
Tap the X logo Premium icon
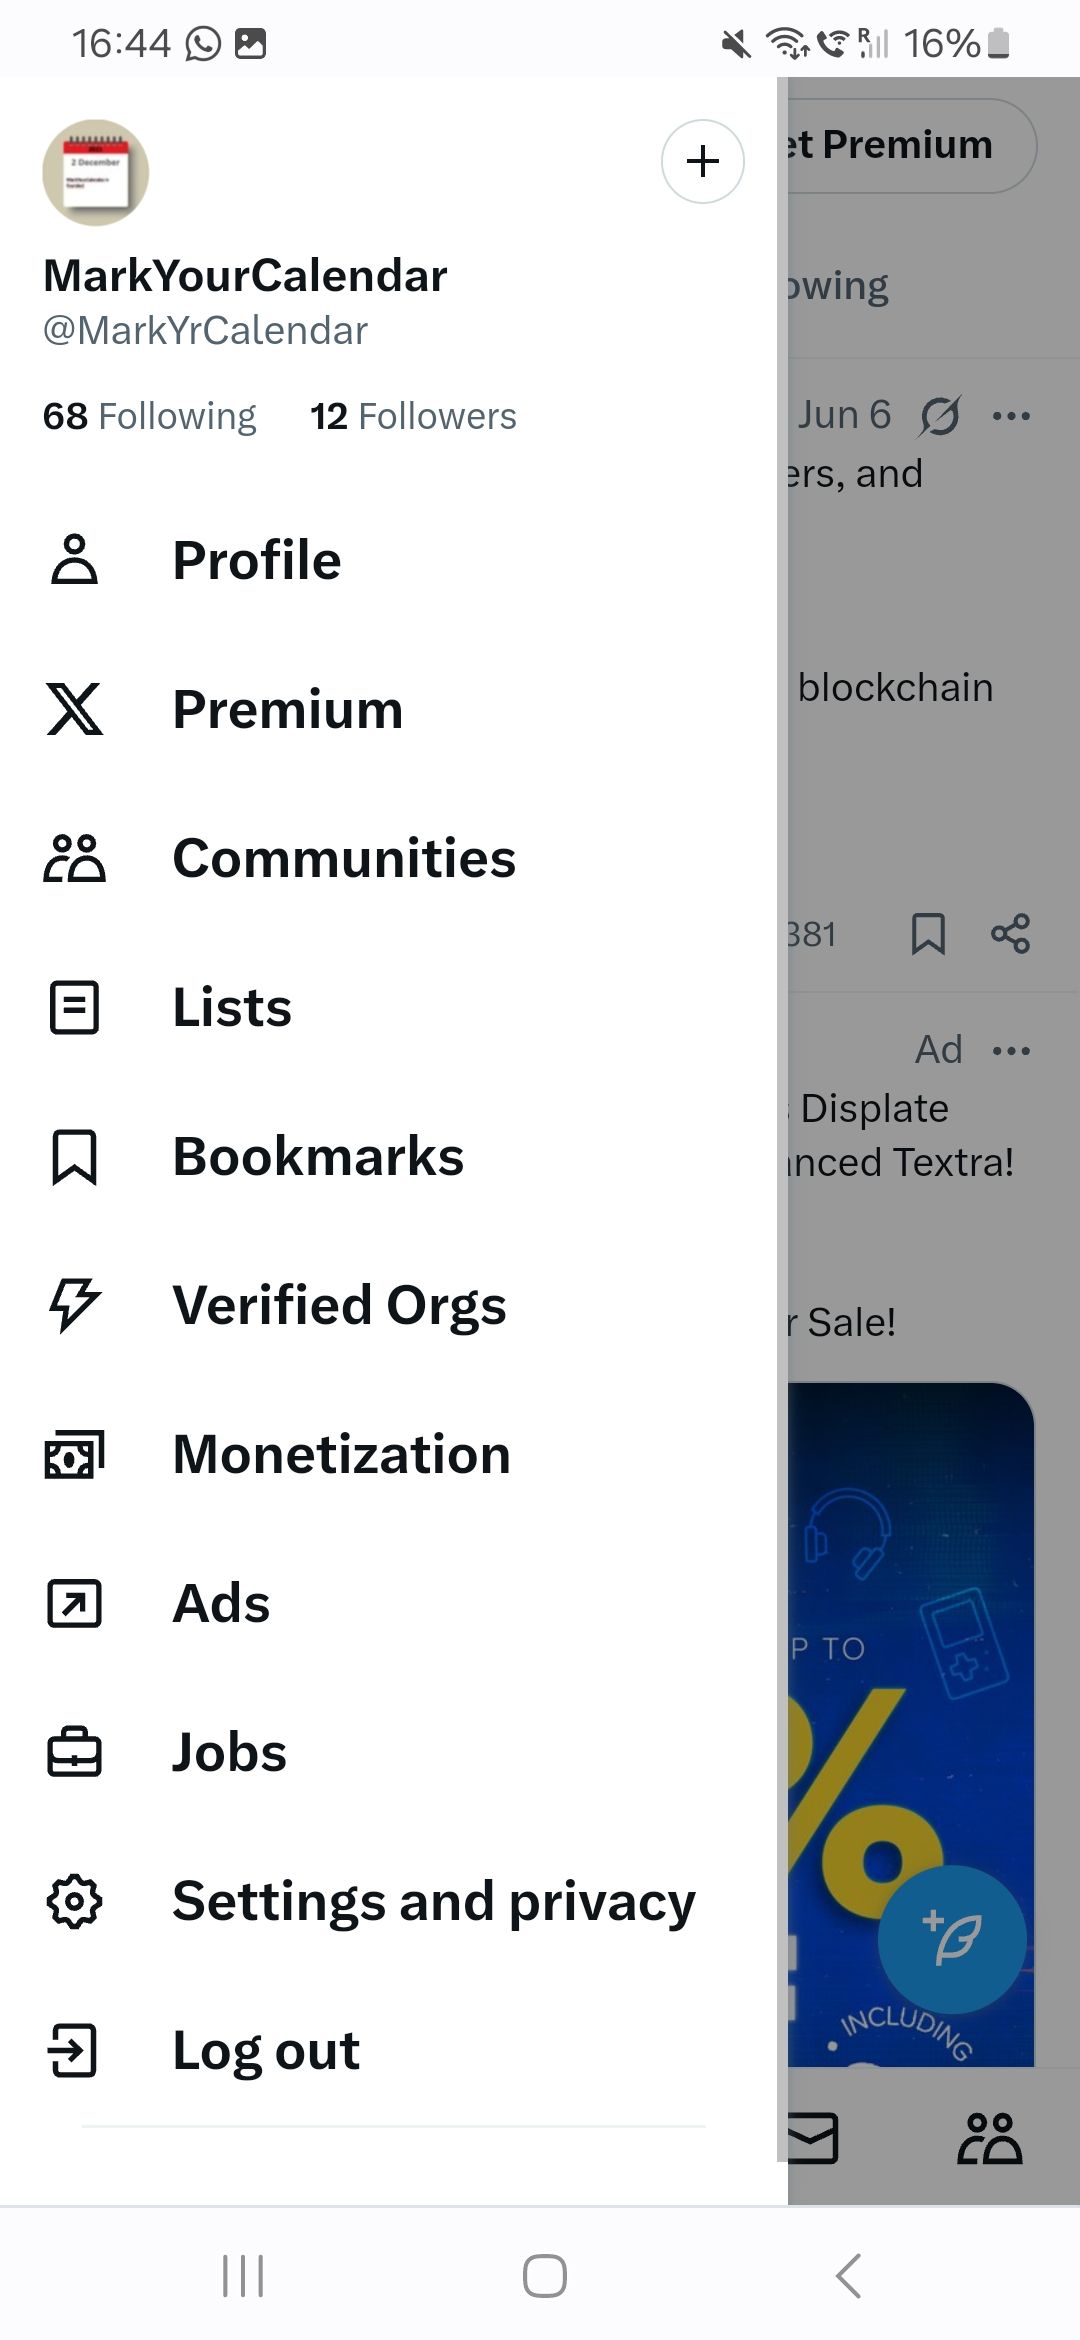pos(75,709)
